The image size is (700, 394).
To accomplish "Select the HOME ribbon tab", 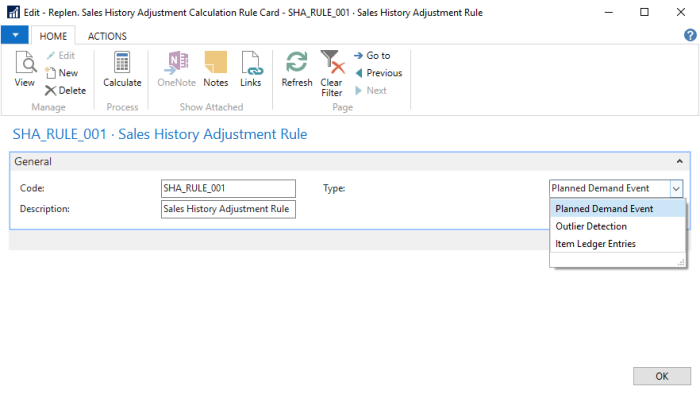I will 53,36.
